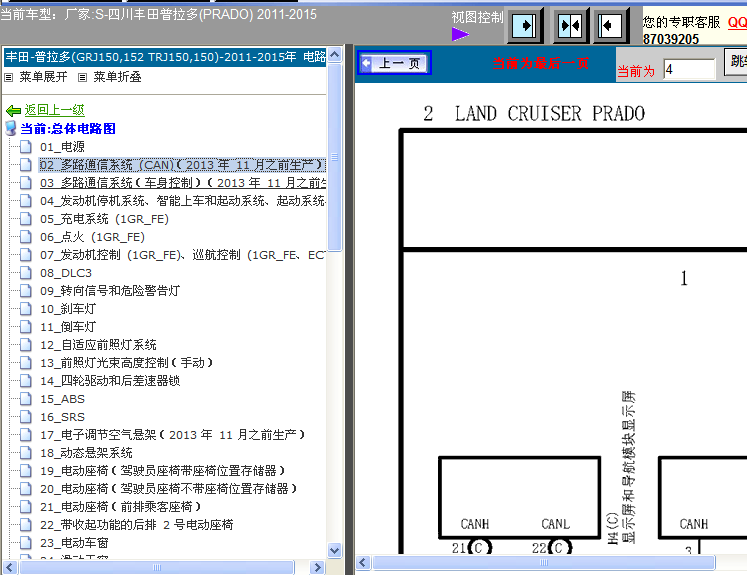Image resolution: width=747 pixels, height=575 pixels.
Task: Click diagram pane horizontal scroll left arrow
Action: [363, 563]
